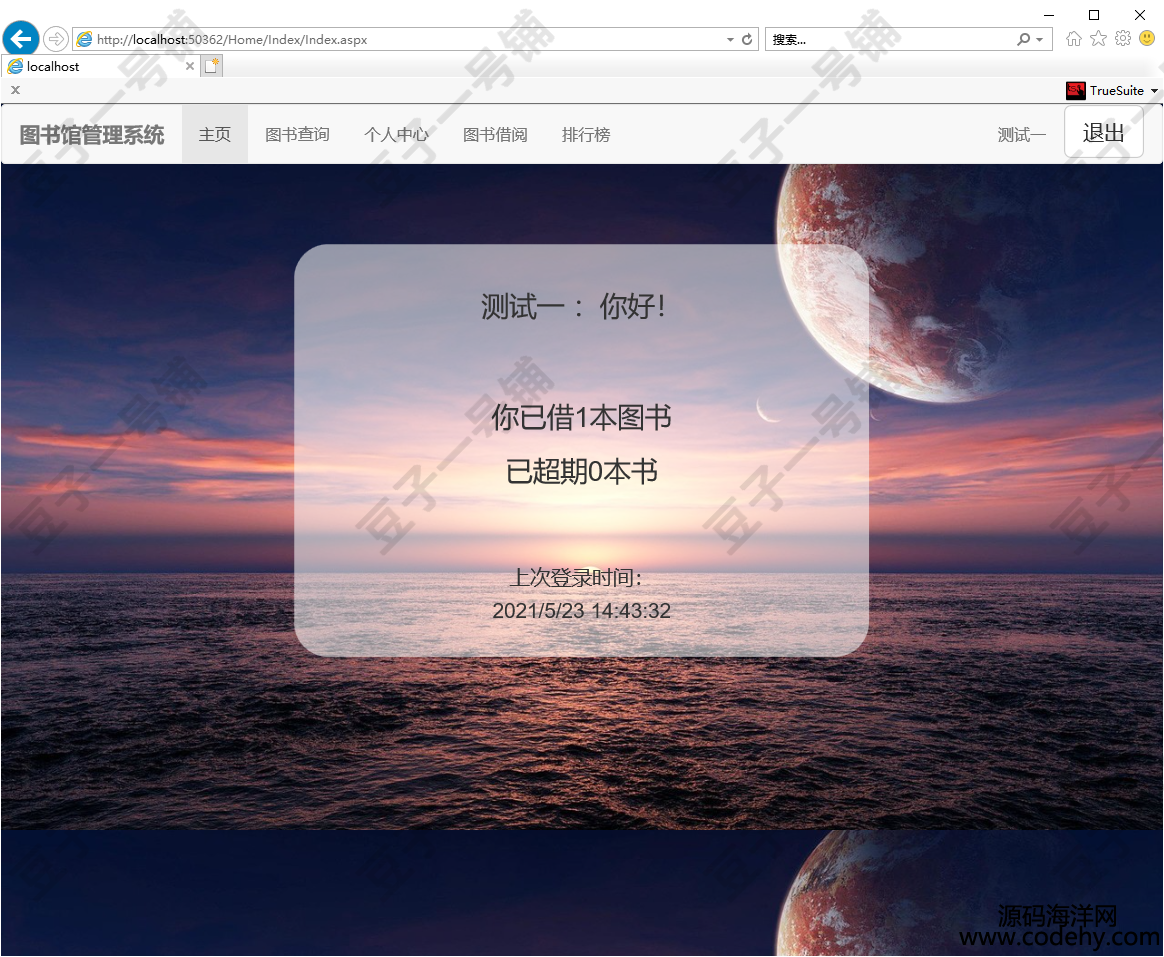
Task: Open 个人中心 in the navigation bar
Action: pyautogui.click(x=396, y=134)
